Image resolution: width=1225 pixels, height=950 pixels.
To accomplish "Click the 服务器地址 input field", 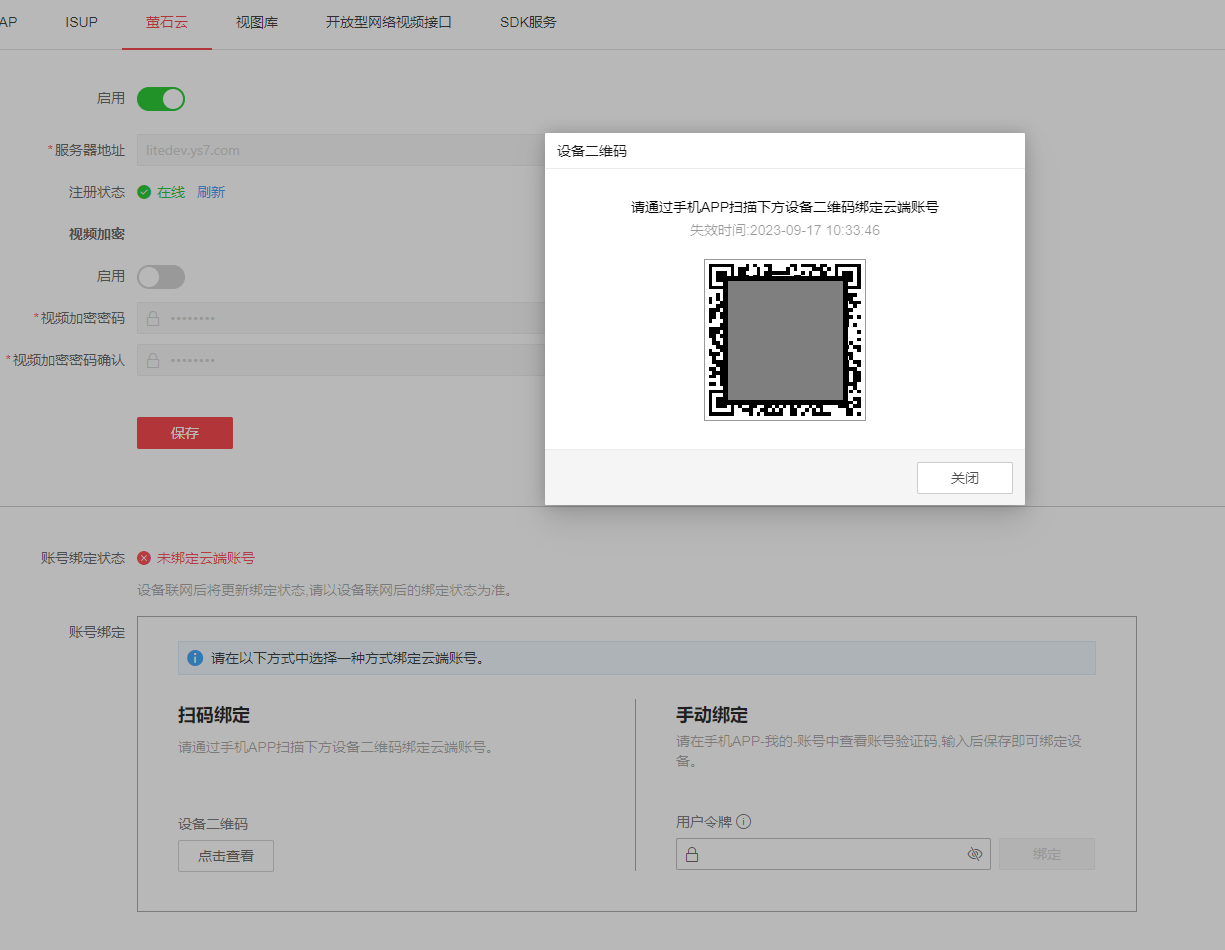I will (x=341, y=151).
